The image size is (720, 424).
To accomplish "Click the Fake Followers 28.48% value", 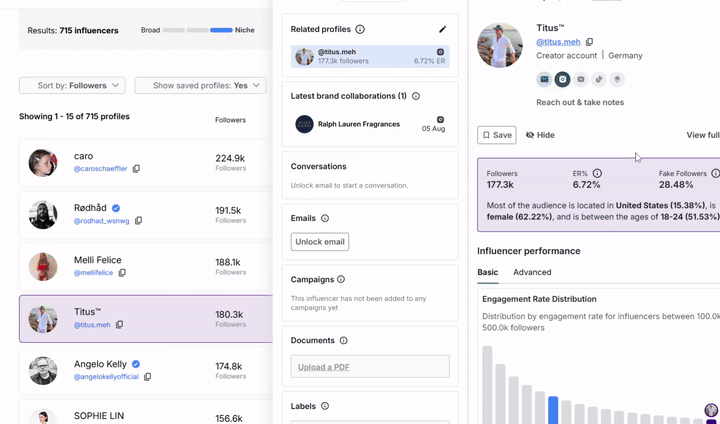I will pos(676,185).
